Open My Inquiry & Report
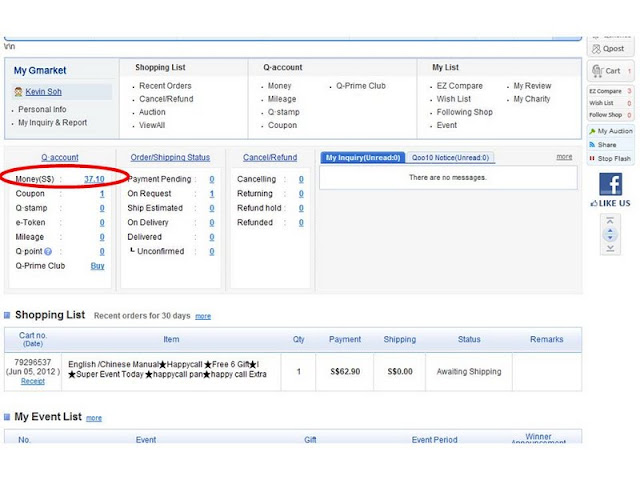 (x=52, y=122)
